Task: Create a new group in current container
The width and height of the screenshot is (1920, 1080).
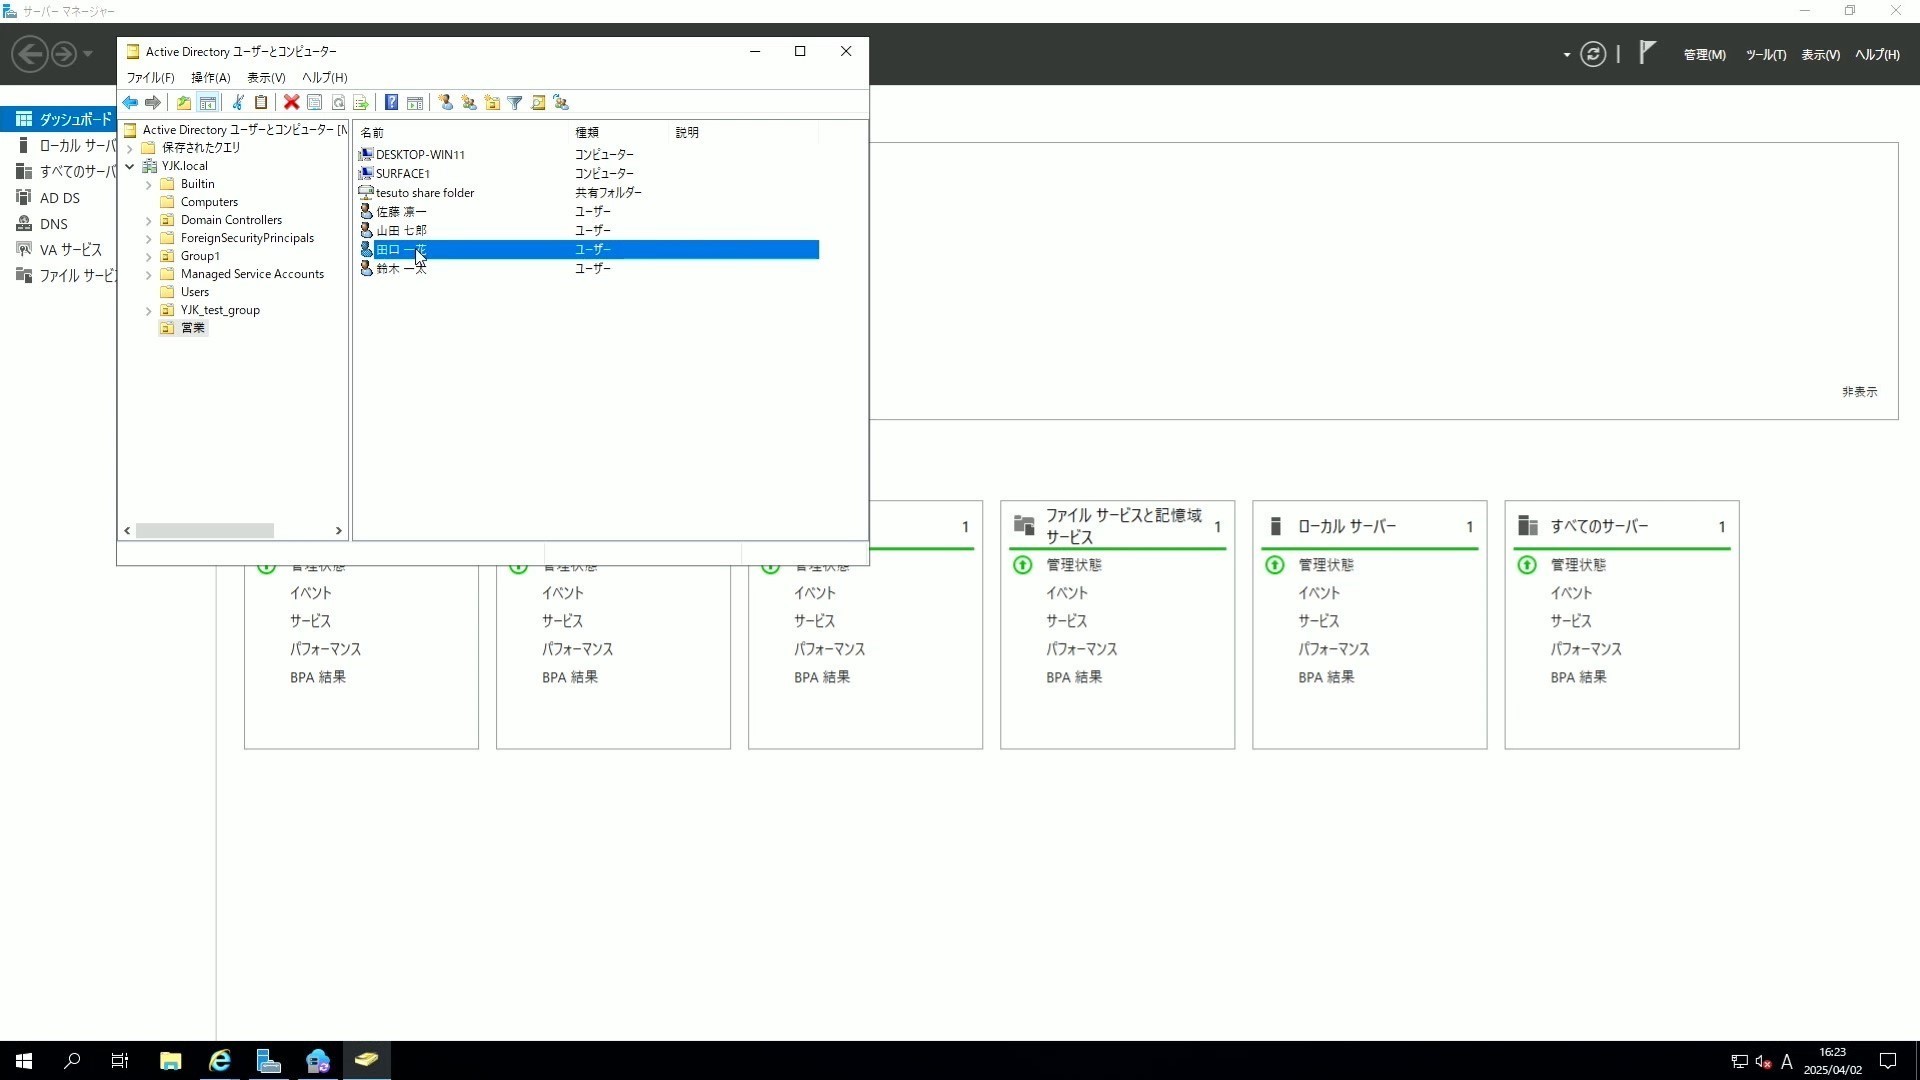Action: 468,103
